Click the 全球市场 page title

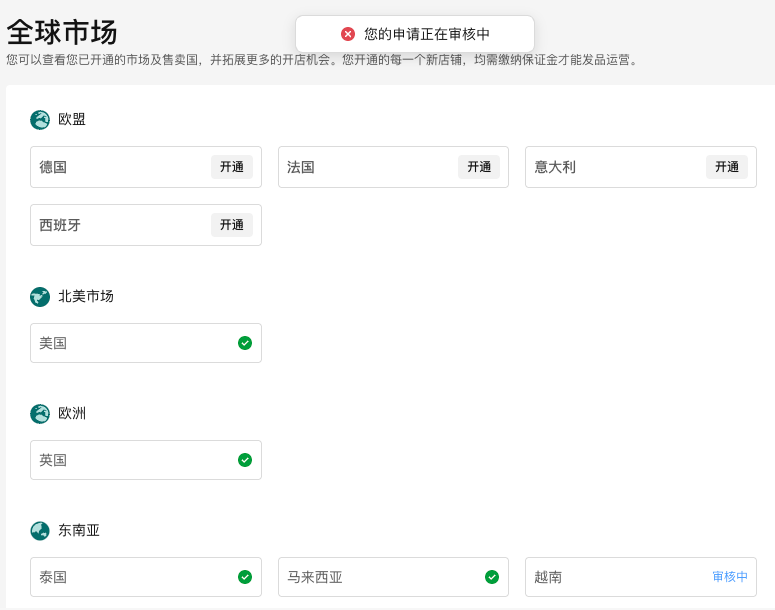tap(62, 32)
